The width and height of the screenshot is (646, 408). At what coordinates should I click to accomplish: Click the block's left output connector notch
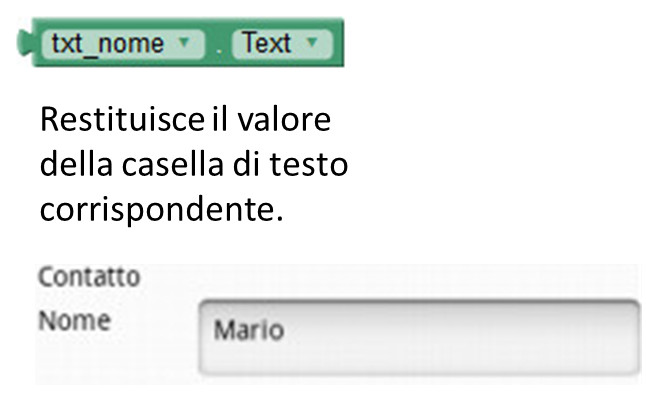25,44
